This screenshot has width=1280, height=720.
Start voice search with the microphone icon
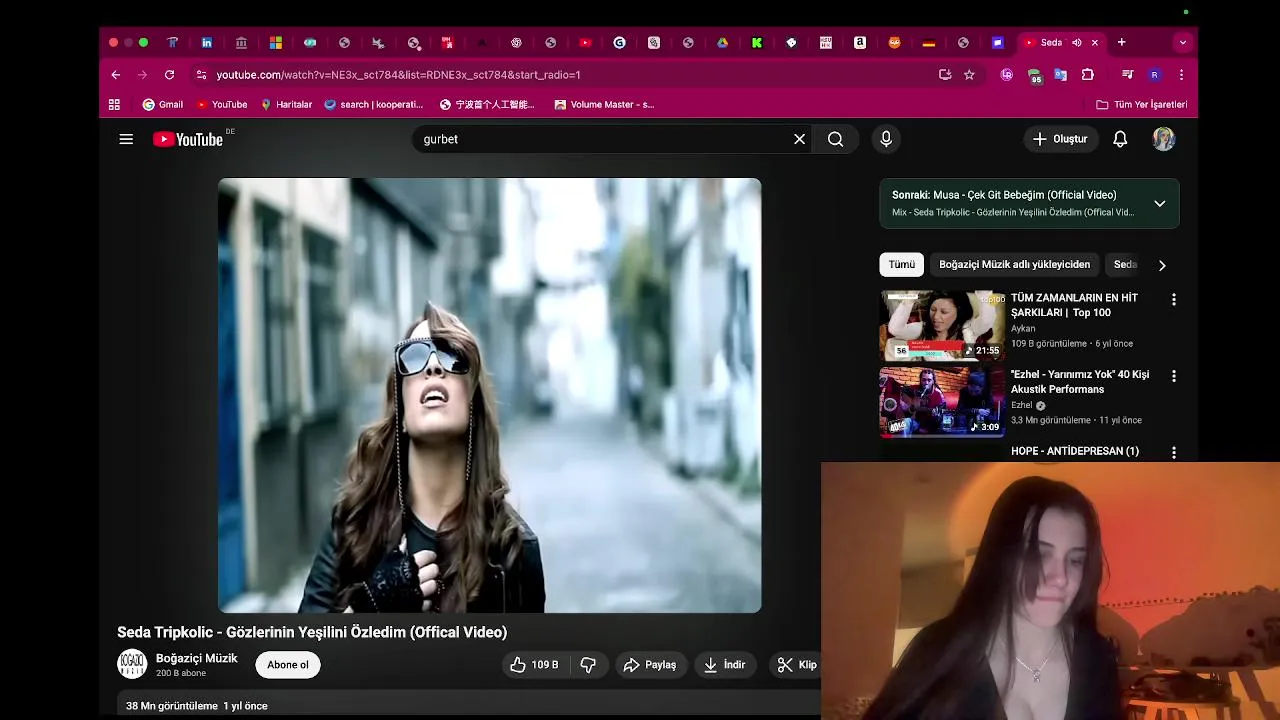coord(886,139)
